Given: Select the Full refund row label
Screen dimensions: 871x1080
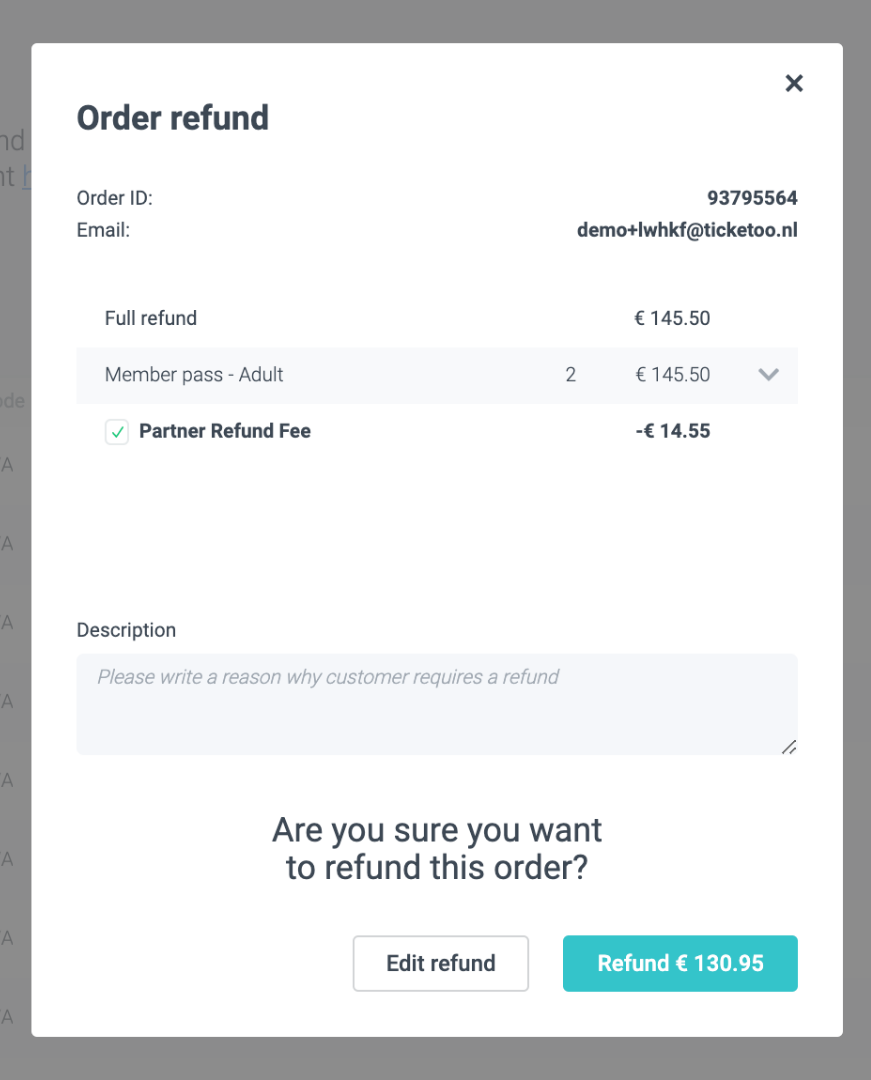Looking at the screenshot, I should click(151, 318).
